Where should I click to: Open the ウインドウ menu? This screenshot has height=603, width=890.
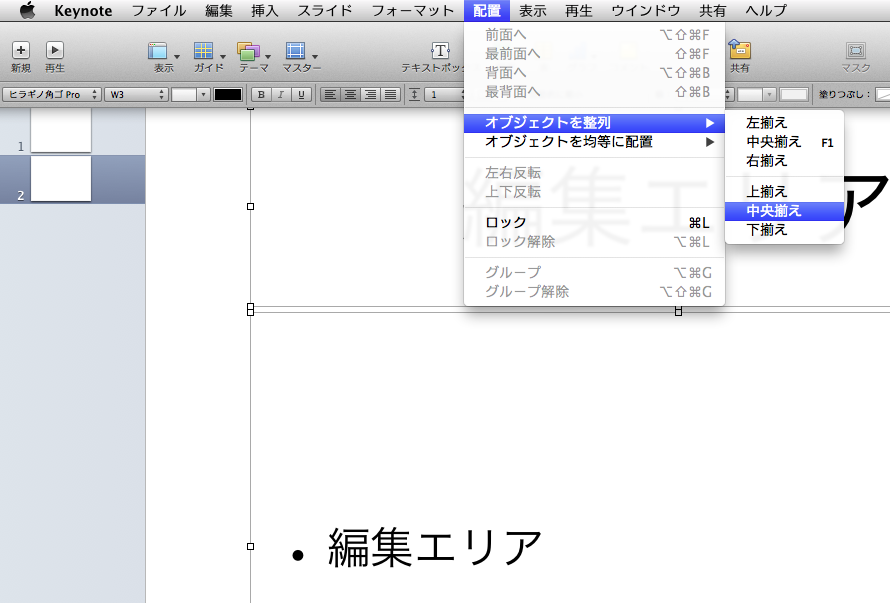click(x=645, y=10)
